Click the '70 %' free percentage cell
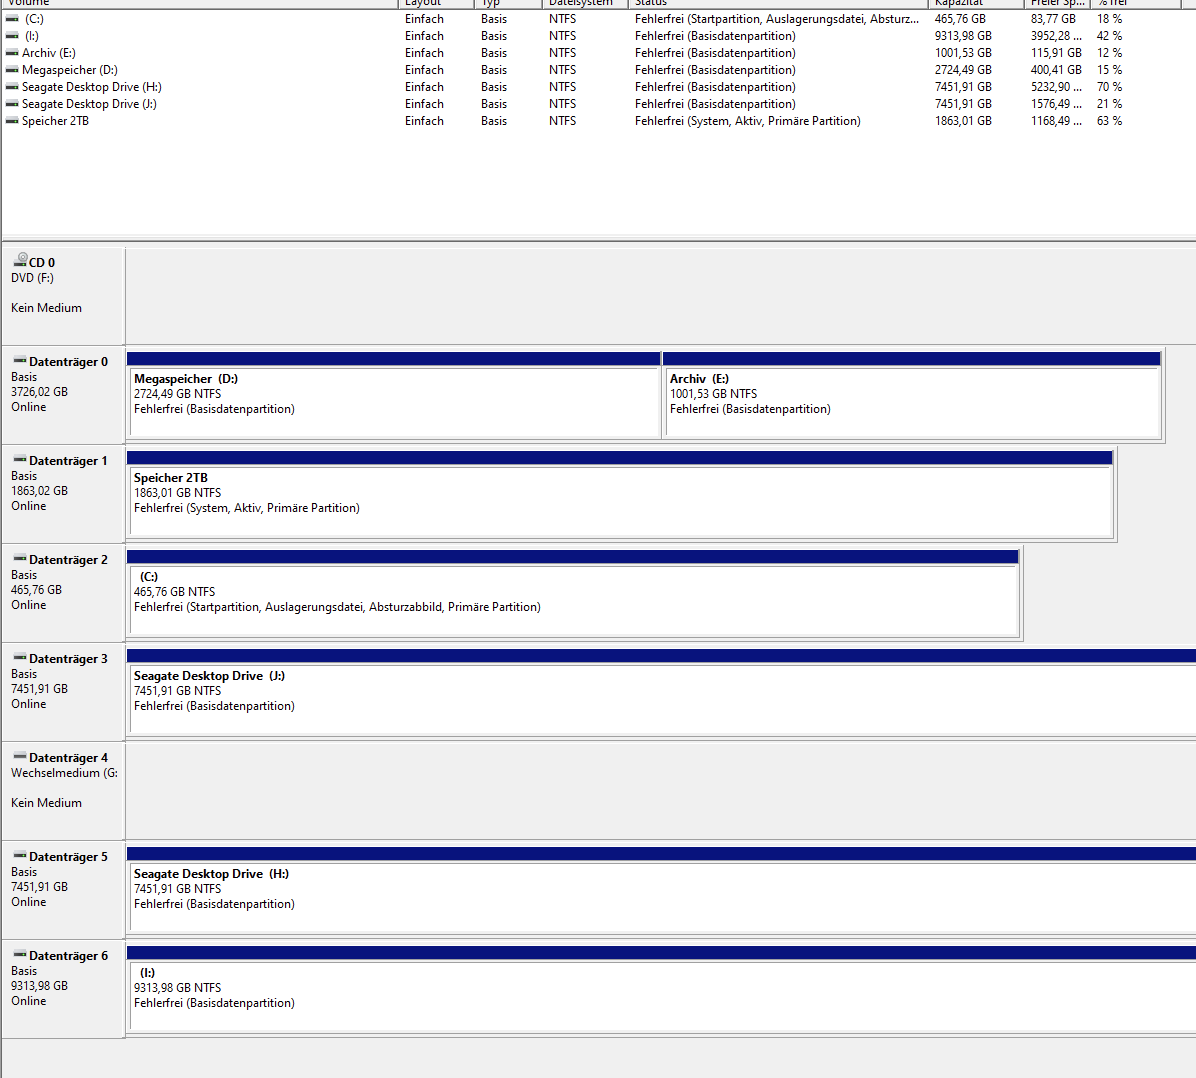 pyautogui.click(x=1110, y=87)
